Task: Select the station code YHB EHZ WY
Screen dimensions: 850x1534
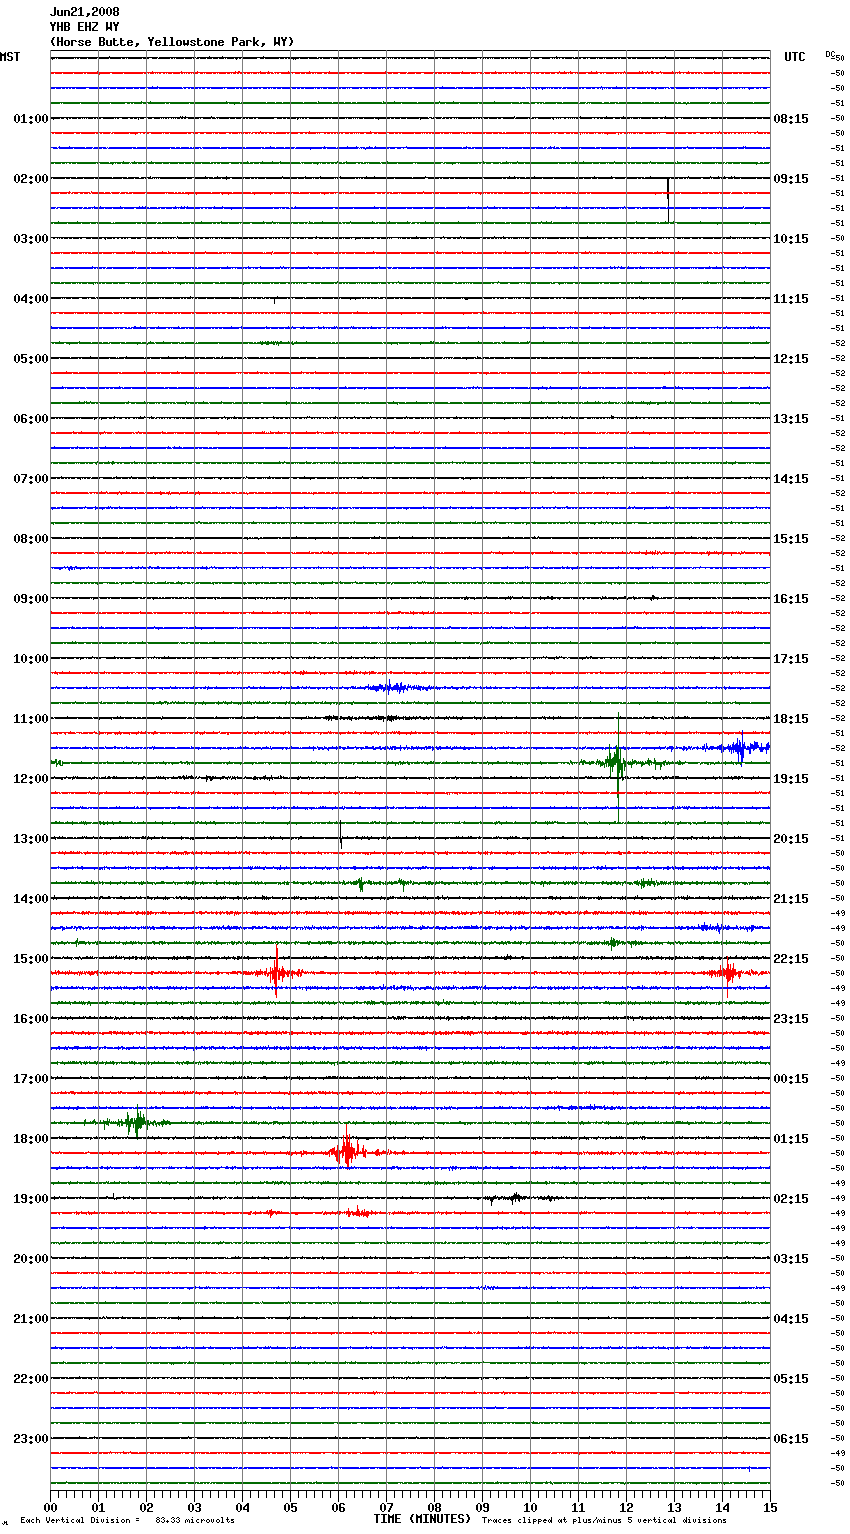Action: pos(85,27)
